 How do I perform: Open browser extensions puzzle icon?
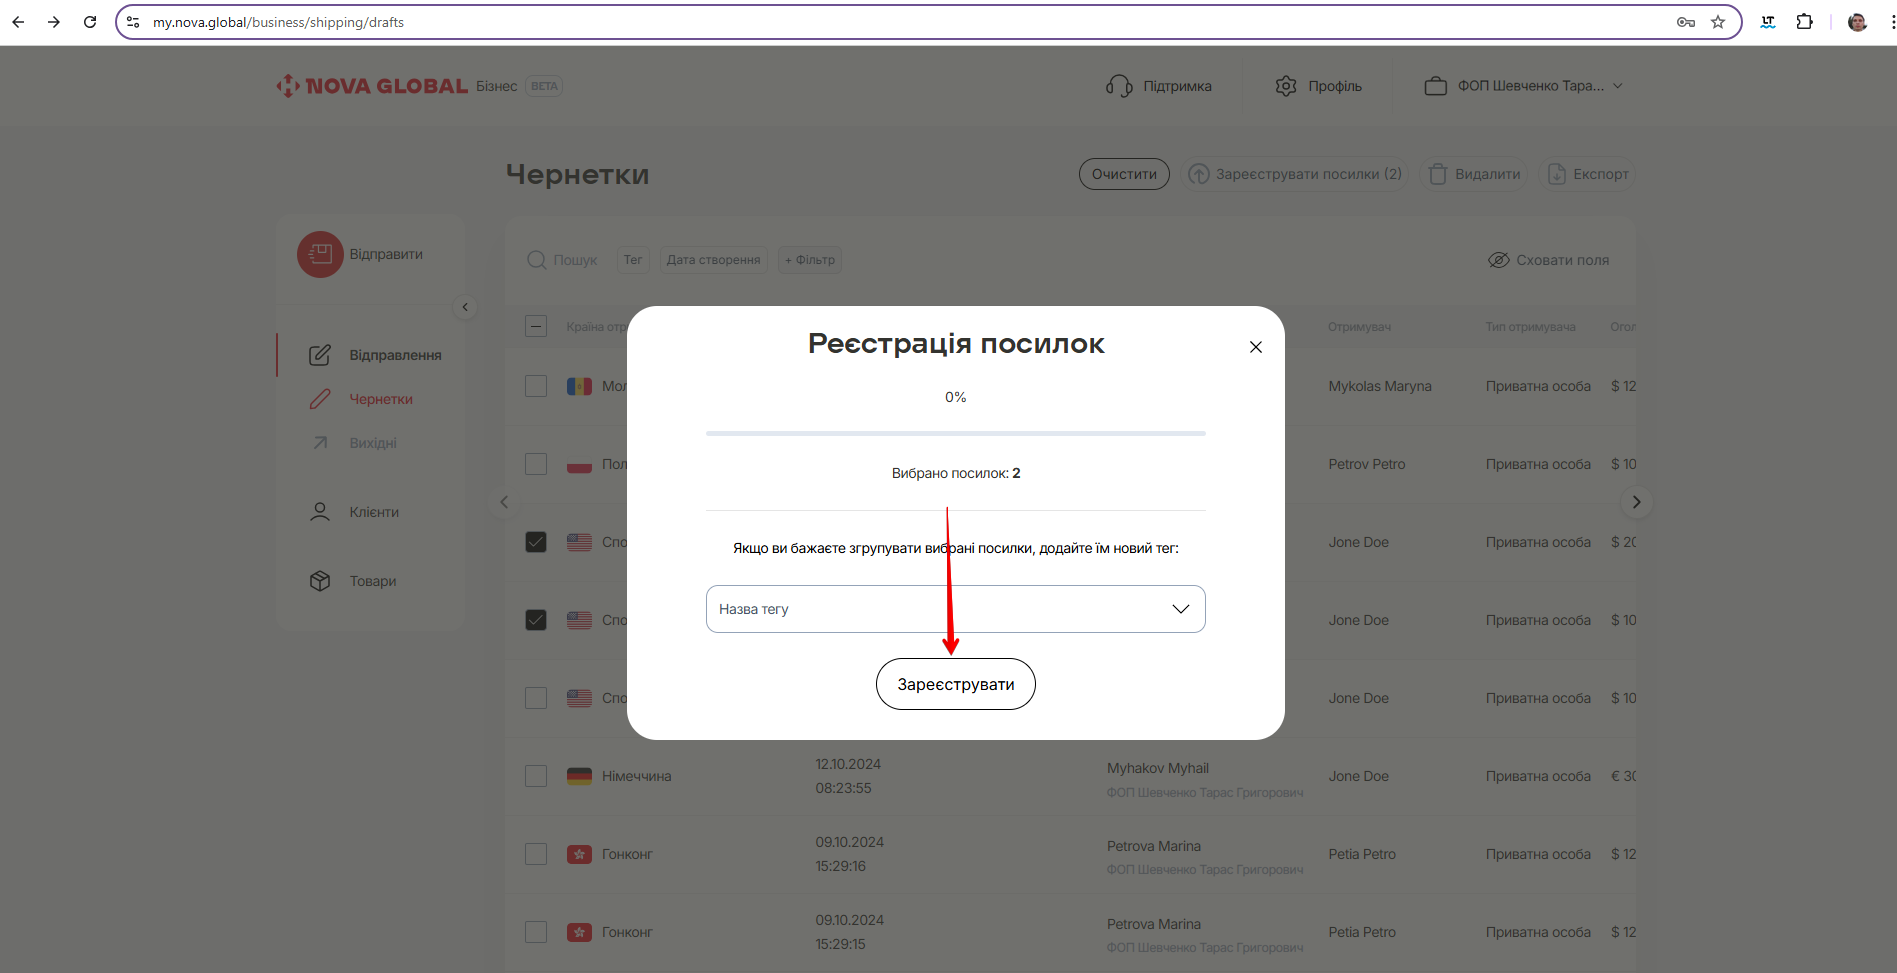point(1805,22)
